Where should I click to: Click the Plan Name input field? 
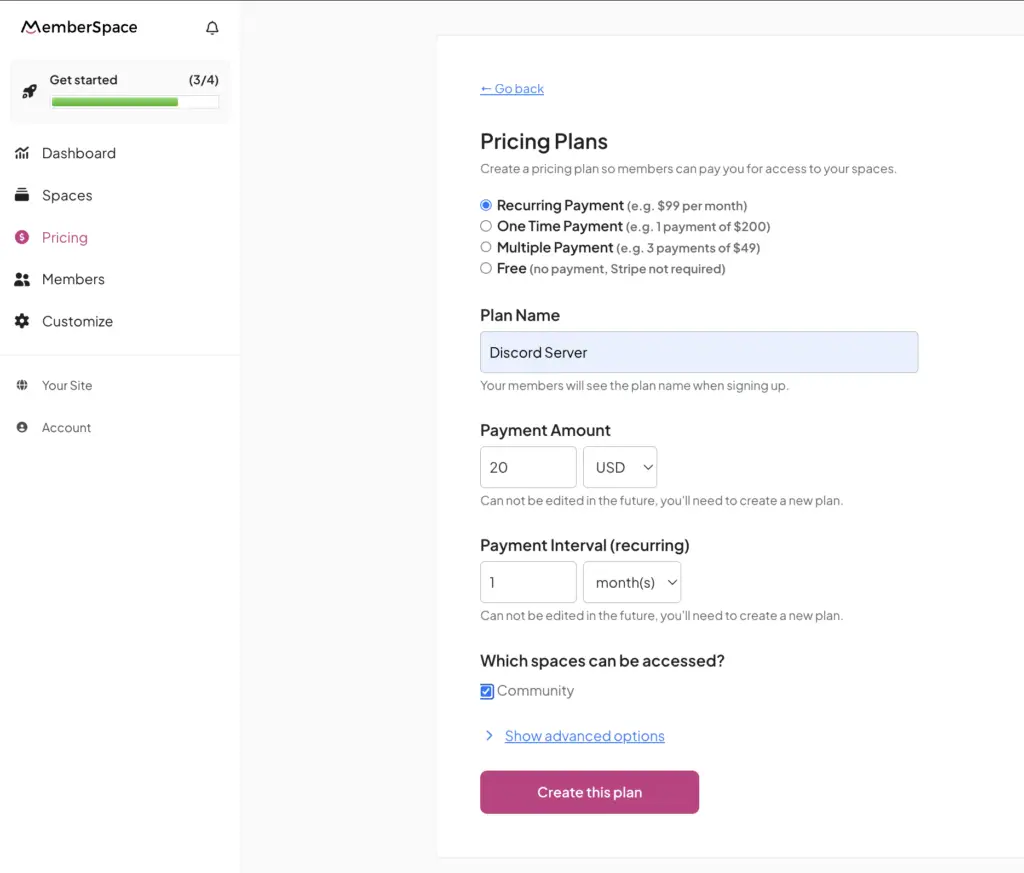pyautogui.click(x=699, y=352)
